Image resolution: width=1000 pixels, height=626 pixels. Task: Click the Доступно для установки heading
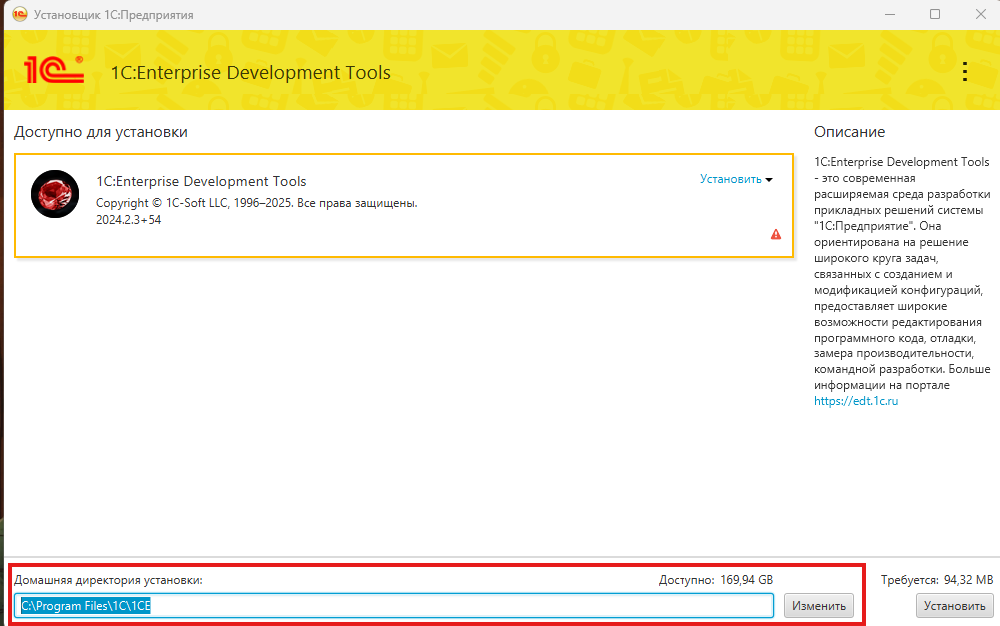(101, 132)
